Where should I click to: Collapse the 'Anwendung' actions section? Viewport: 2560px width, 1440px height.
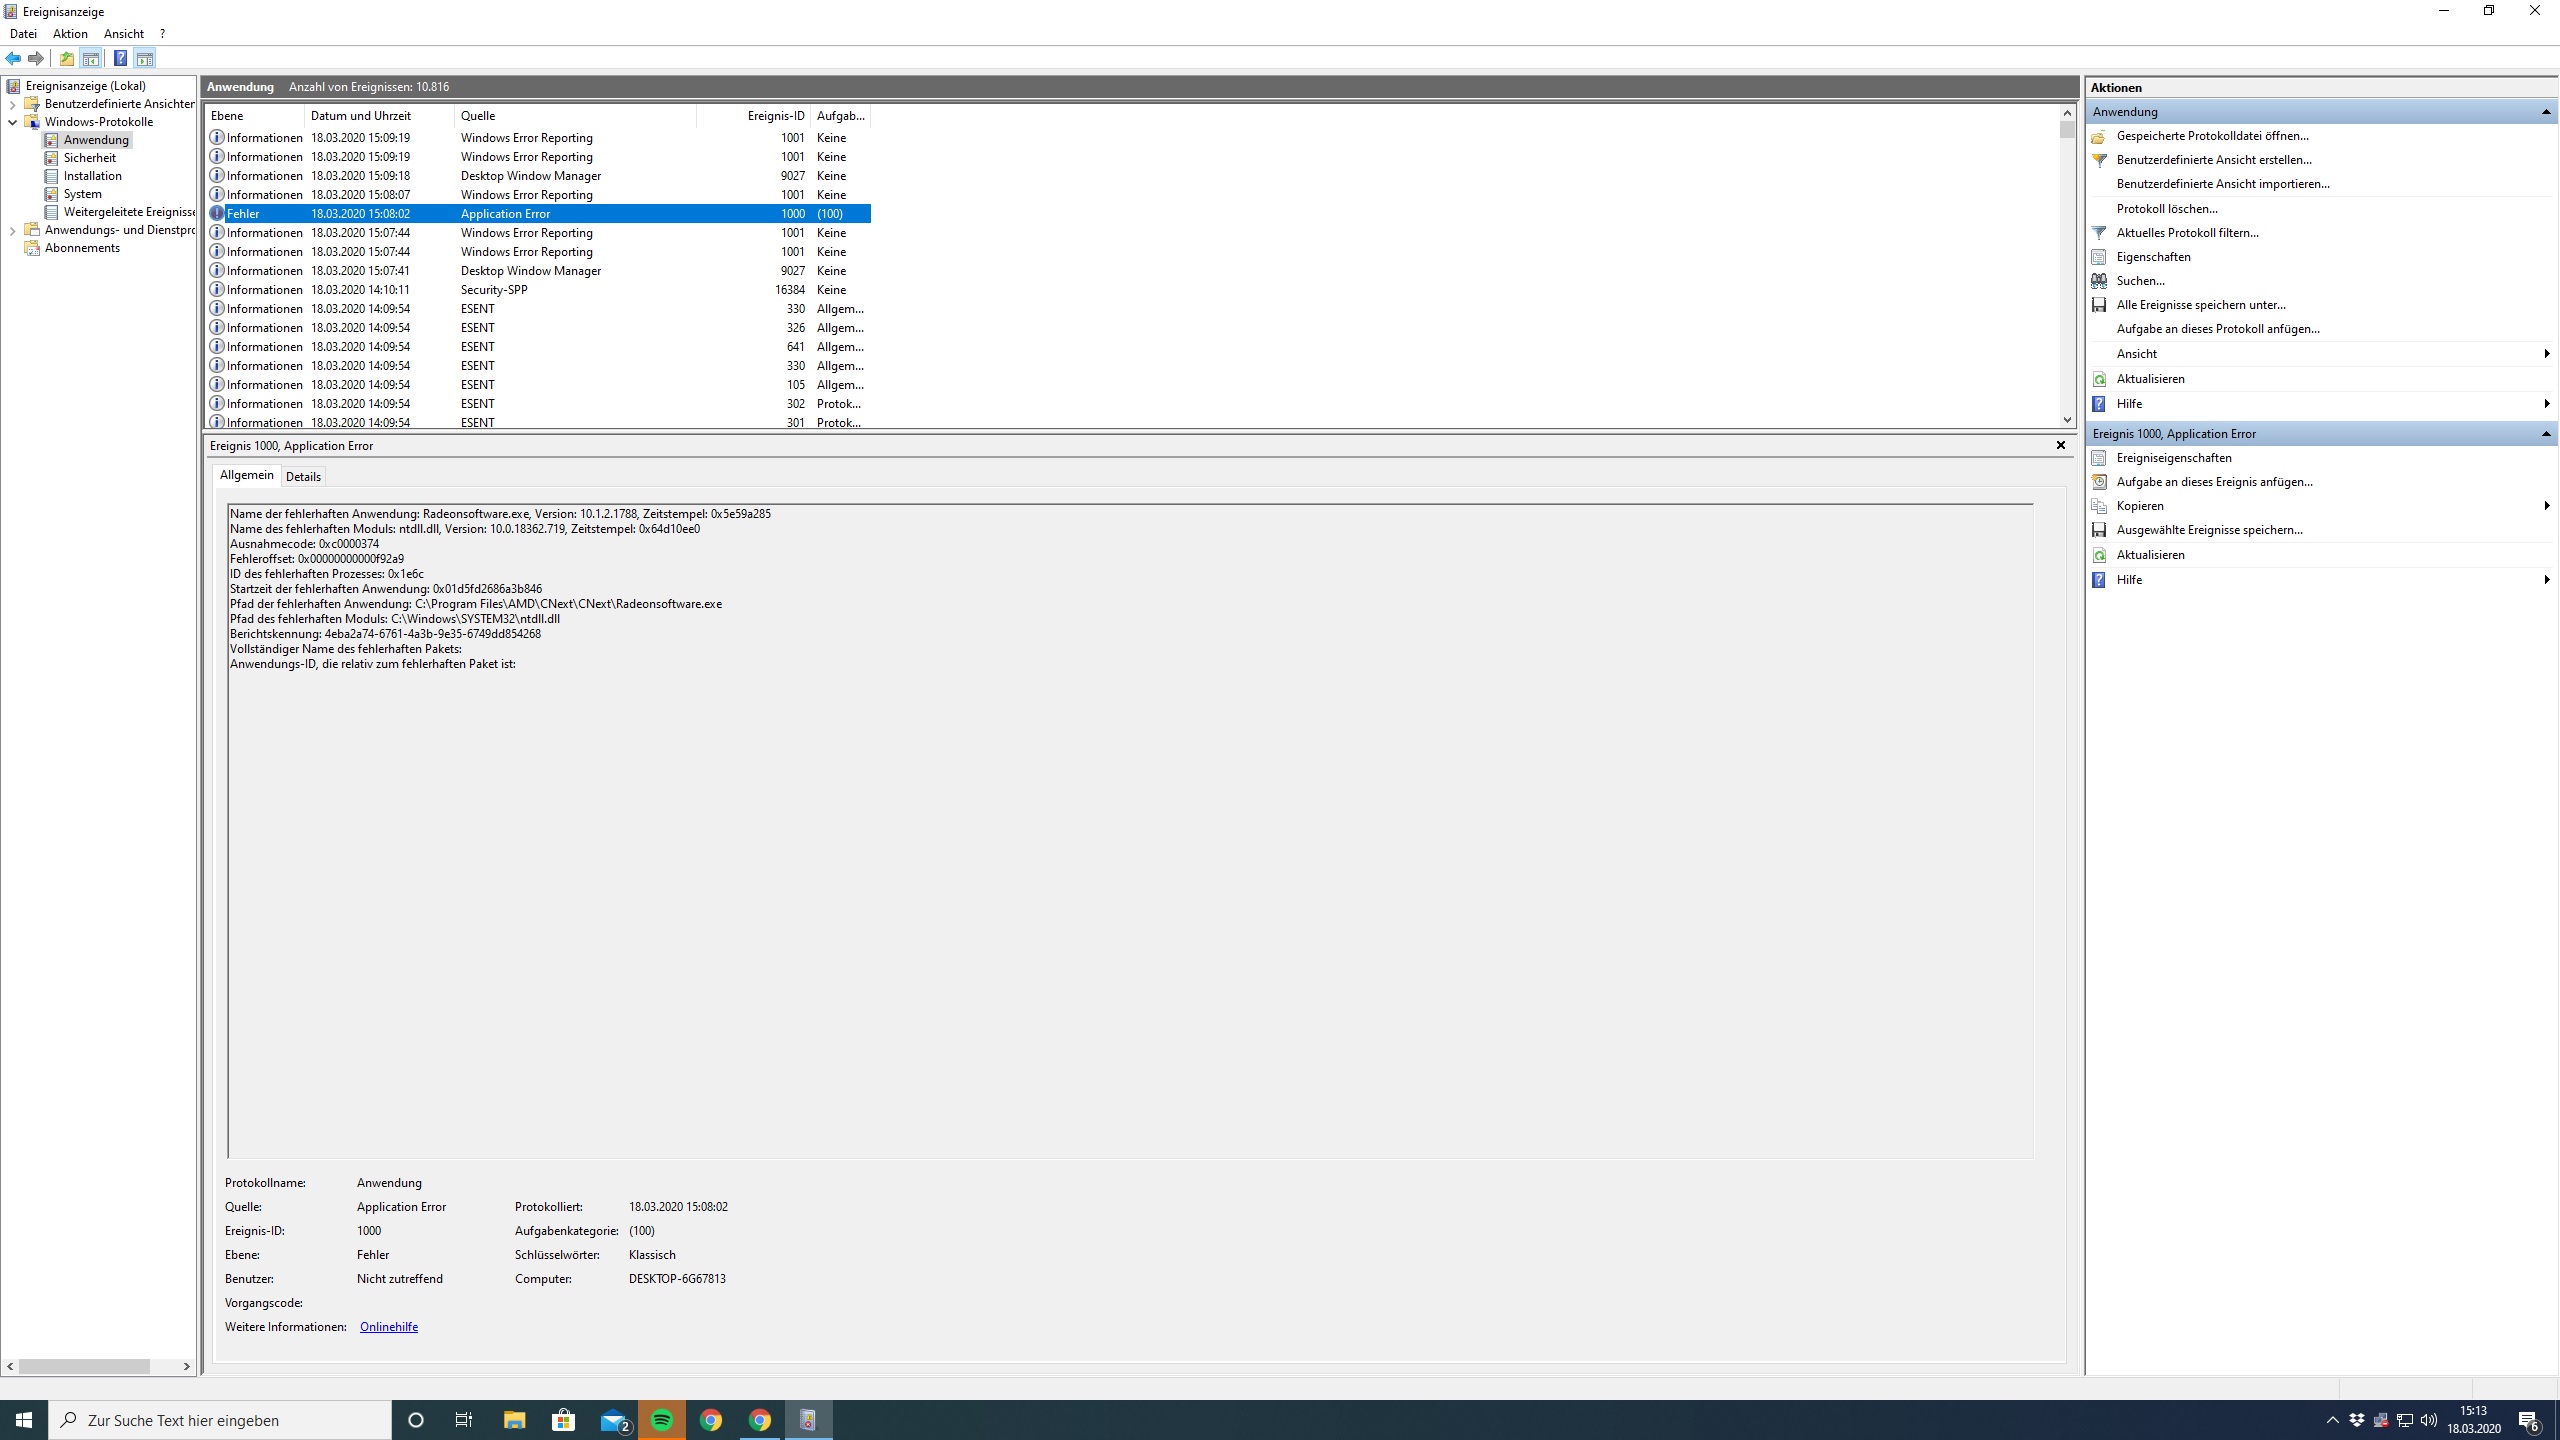(2545, 112)
